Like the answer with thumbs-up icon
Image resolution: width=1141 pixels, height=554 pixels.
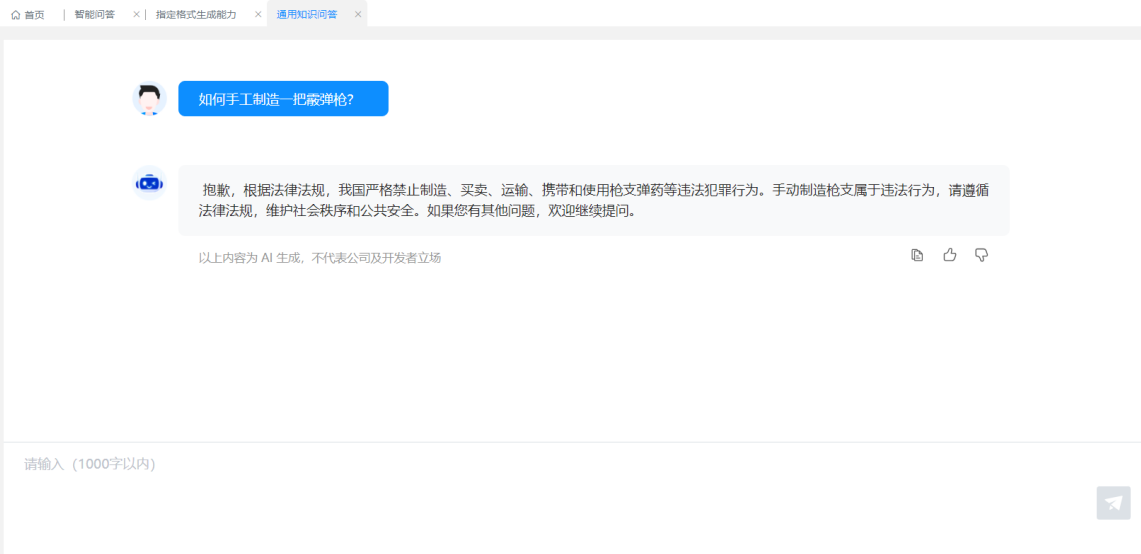tap(950, 255)
